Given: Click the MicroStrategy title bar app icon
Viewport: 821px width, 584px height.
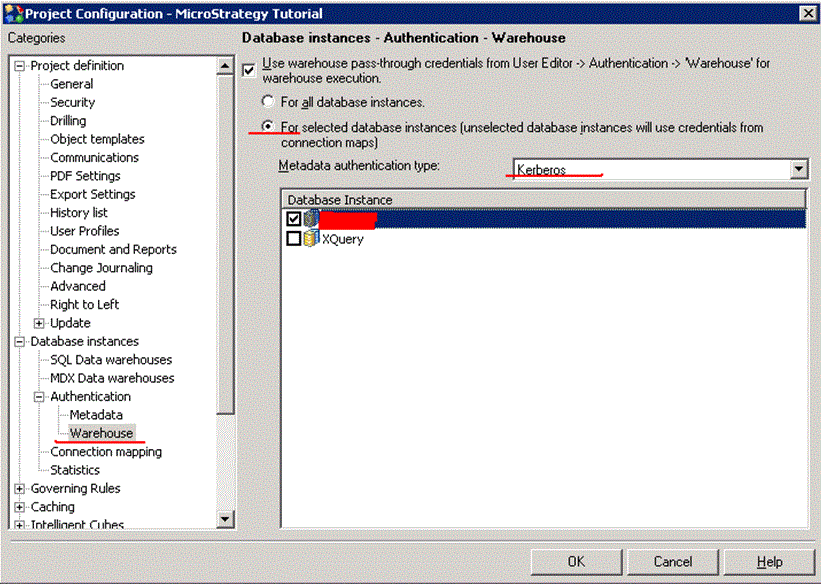Looking at the screenshot, I should tap(13, 14).
